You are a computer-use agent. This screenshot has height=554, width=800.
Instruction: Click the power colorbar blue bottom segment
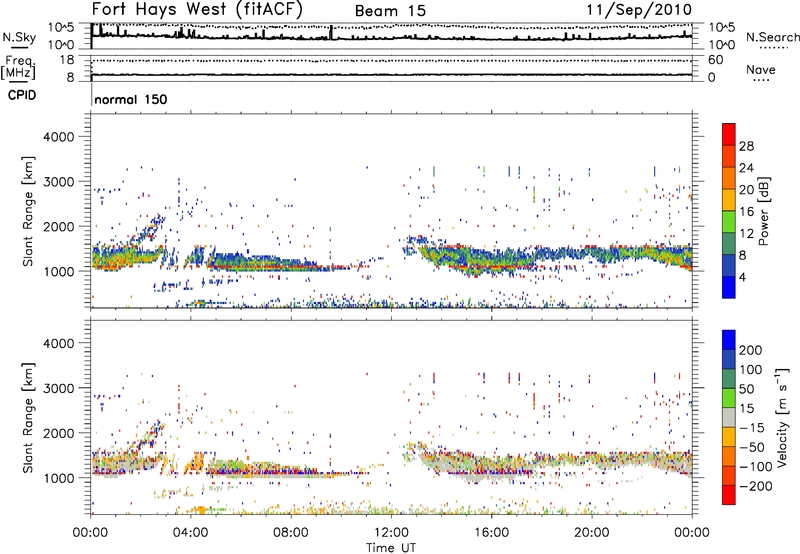click(729, 287)
